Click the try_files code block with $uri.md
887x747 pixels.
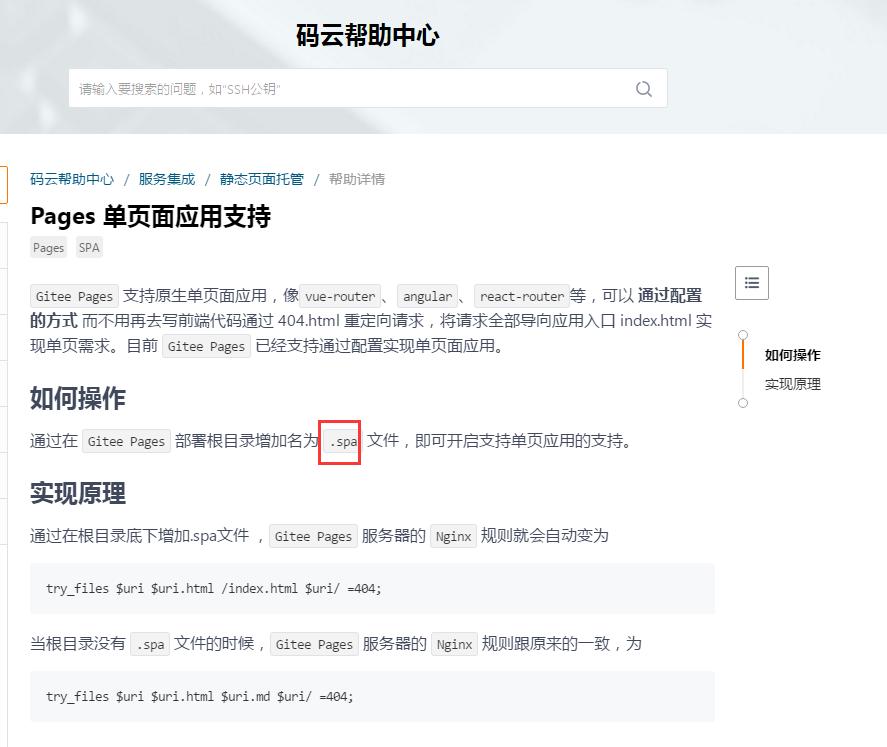point(372,697)
